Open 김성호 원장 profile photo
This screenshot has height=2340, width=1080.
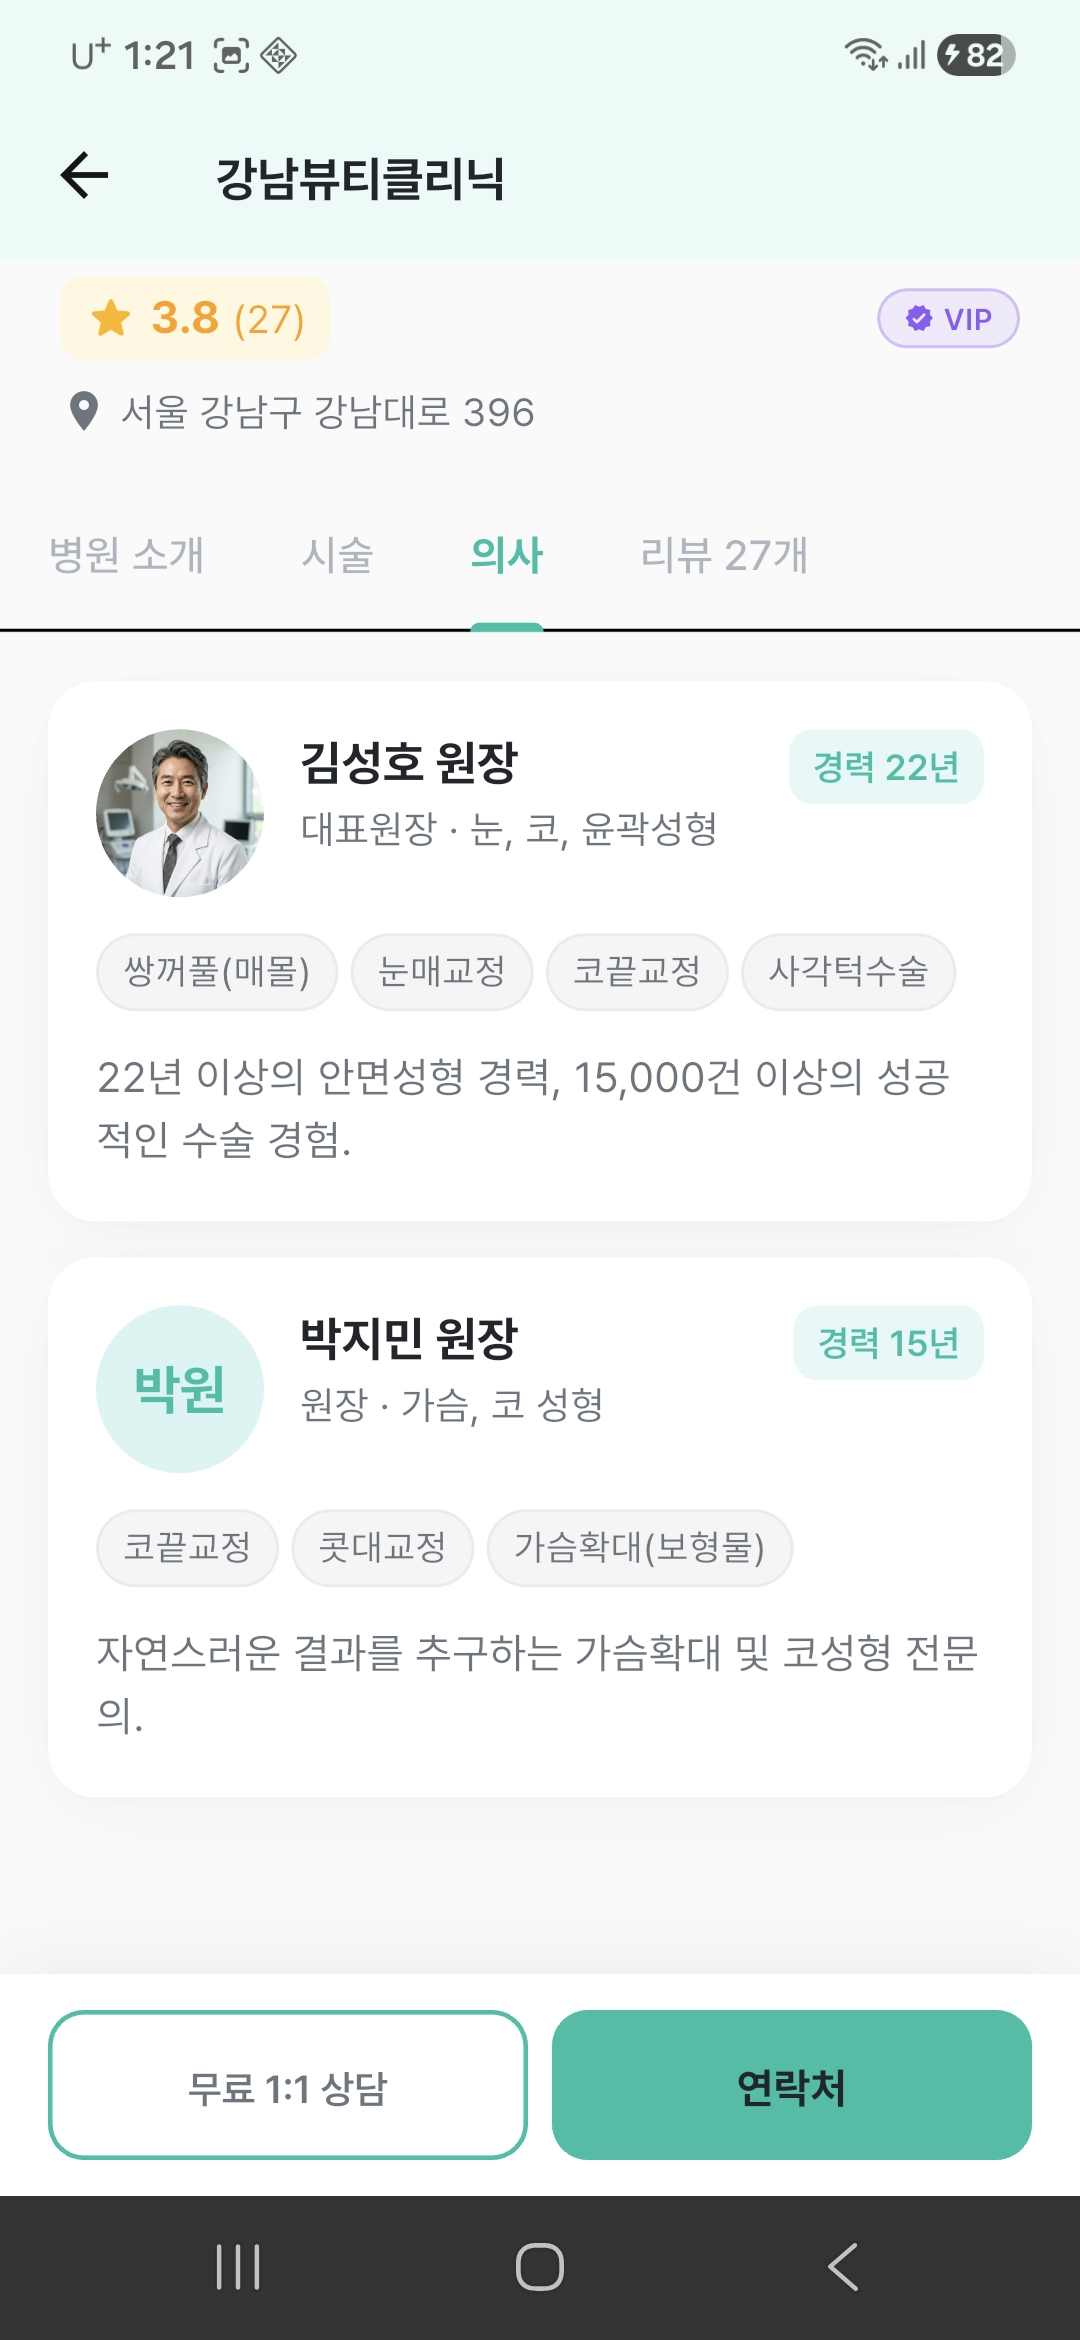[180, 813]
